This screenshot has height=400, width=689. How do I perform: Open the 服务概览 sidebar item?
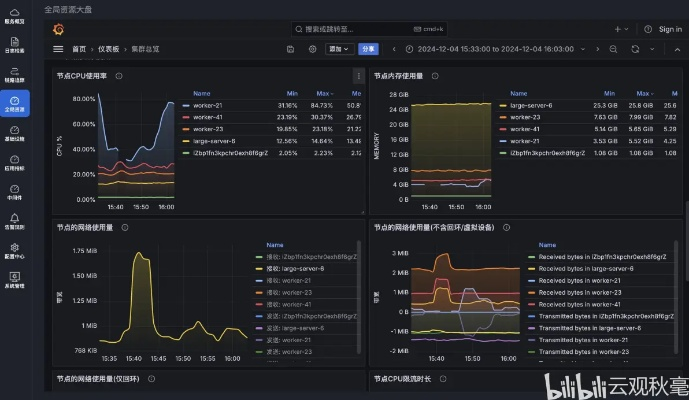15,15
